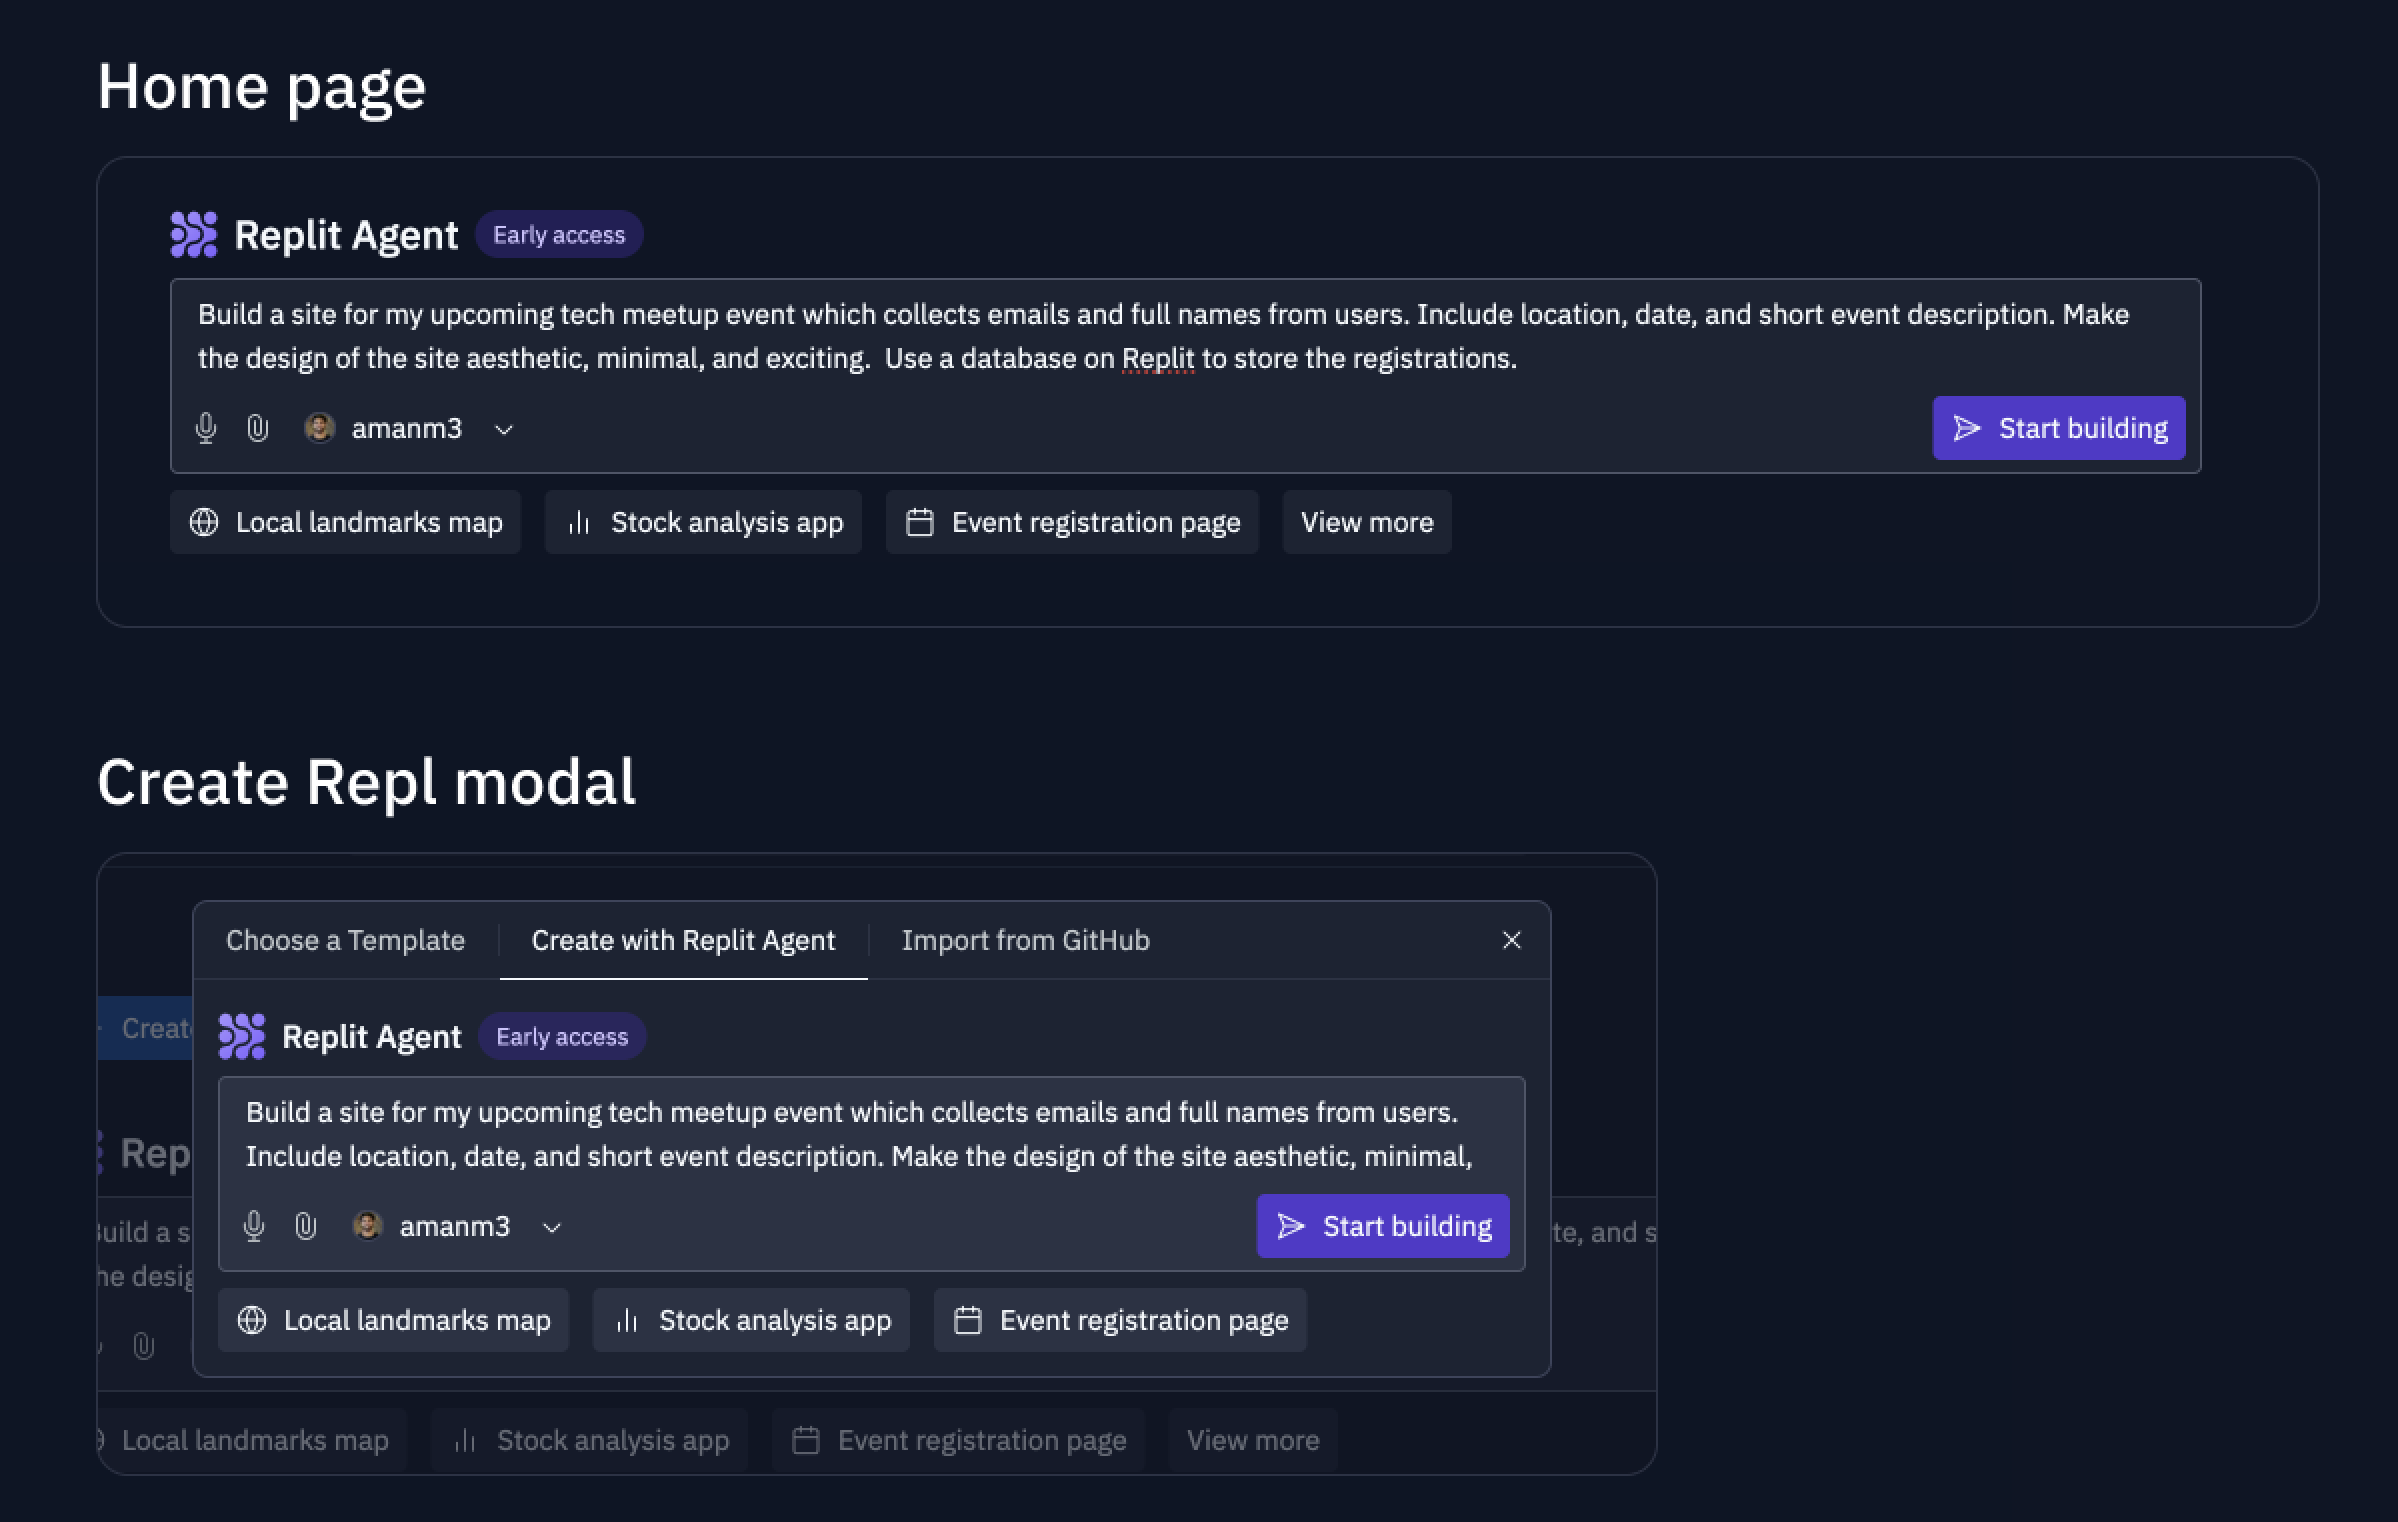Click the bar chart icon on Stock analysis app
Image resolution: width=2398 pixels, height=1522 pixels.
coord(578,522)
